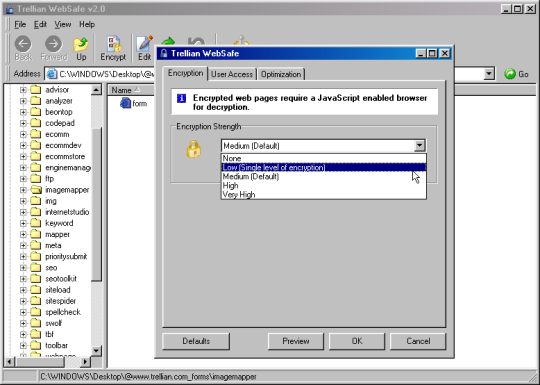Select the sitespider folder
The width and height of the screenshot is (540, 385).
tap(60, 301)
